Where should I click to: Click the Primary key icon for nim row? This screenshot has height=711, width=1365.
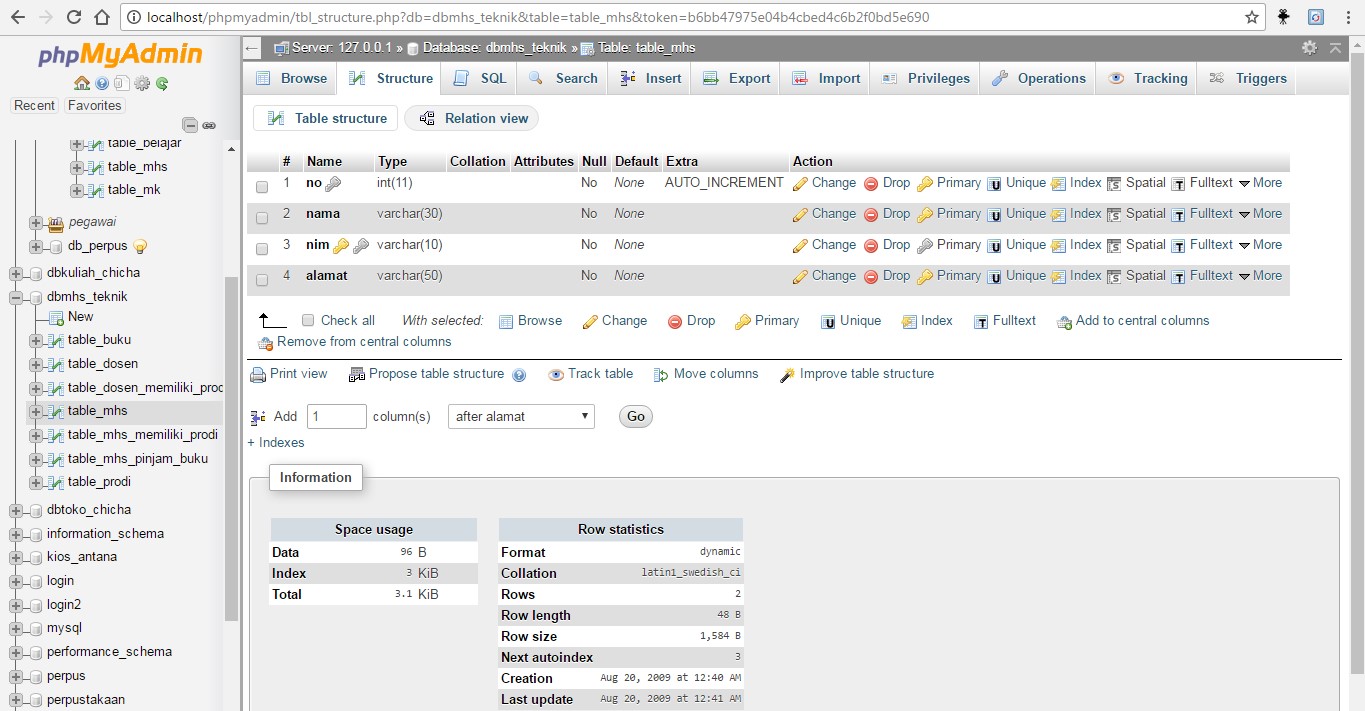tap(925, 245)
